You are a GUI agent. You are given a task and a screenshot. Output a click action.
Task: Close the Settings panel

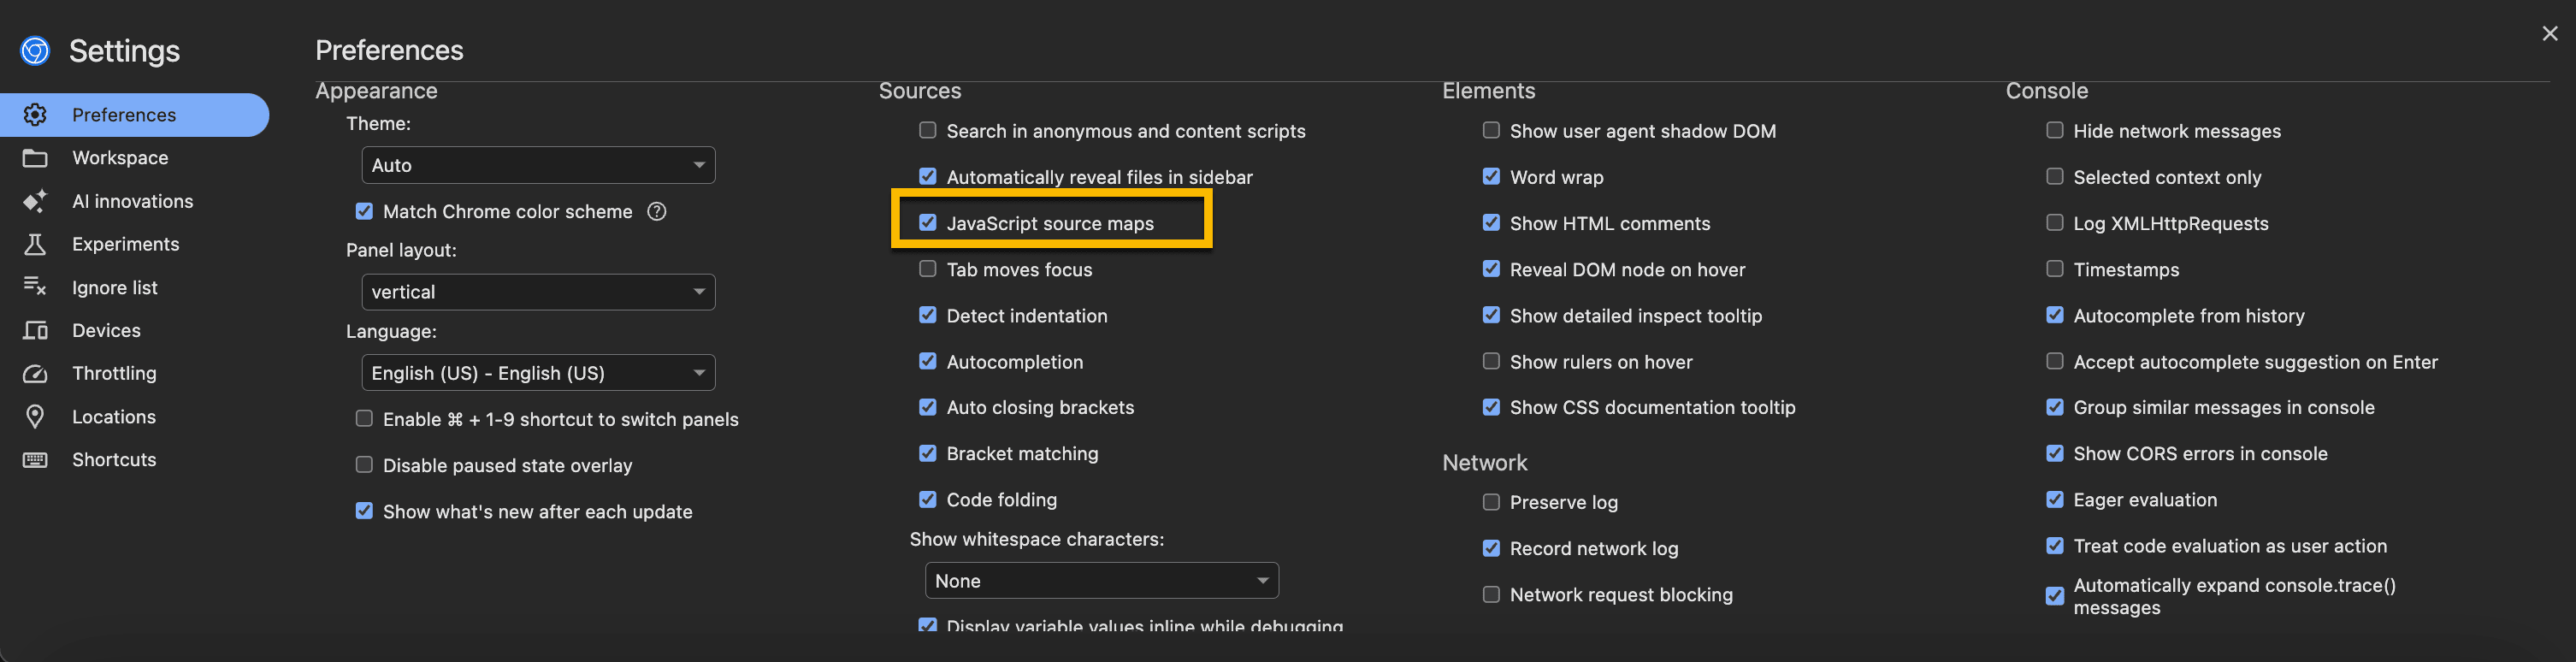(x=2549, y=33)
